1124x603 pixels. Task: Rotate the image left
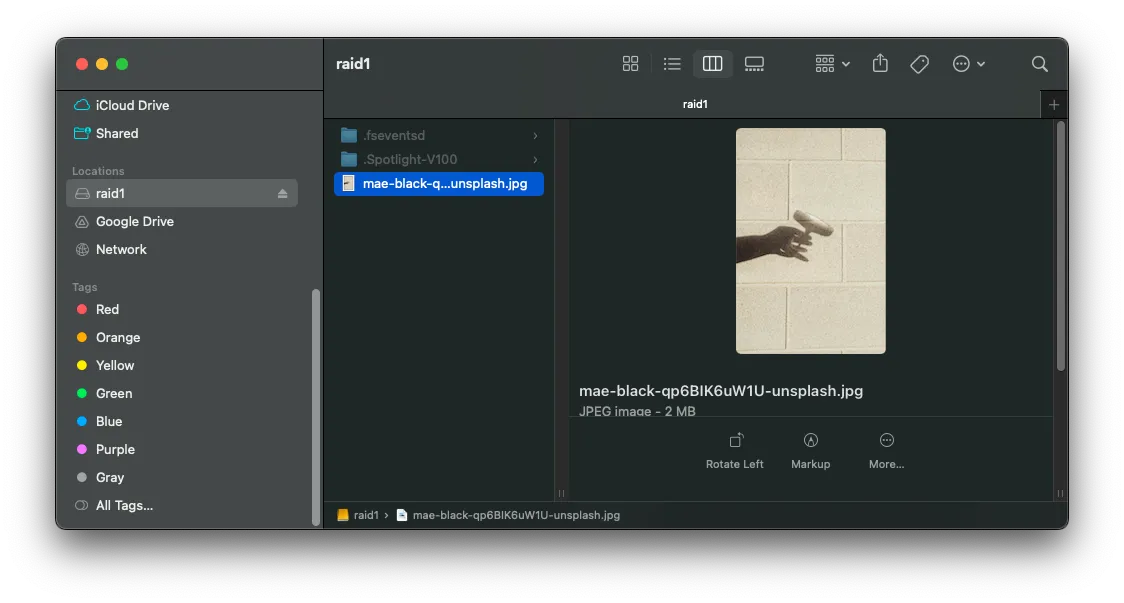coord(735,450)
